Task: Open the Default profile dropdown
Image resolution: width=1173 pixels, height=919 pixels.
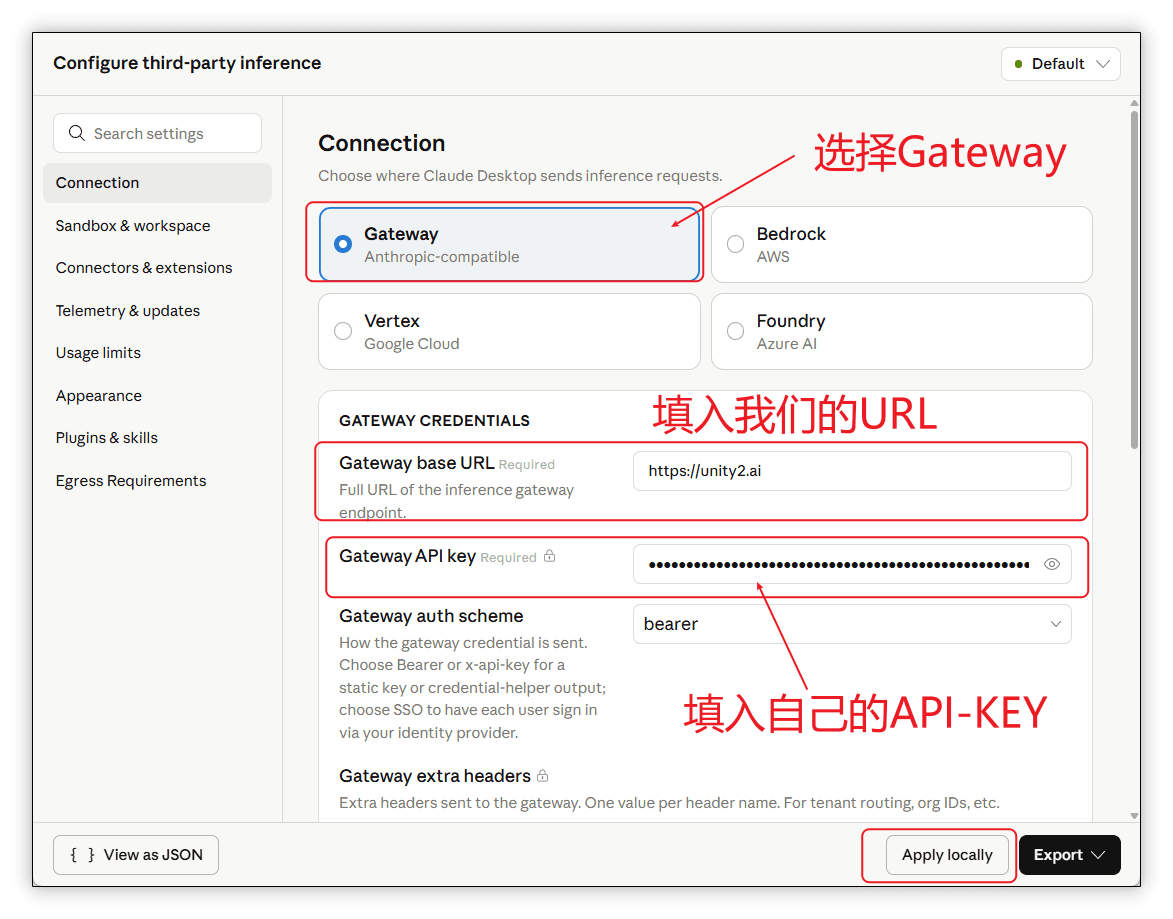Action: (x=1060, y=64)
